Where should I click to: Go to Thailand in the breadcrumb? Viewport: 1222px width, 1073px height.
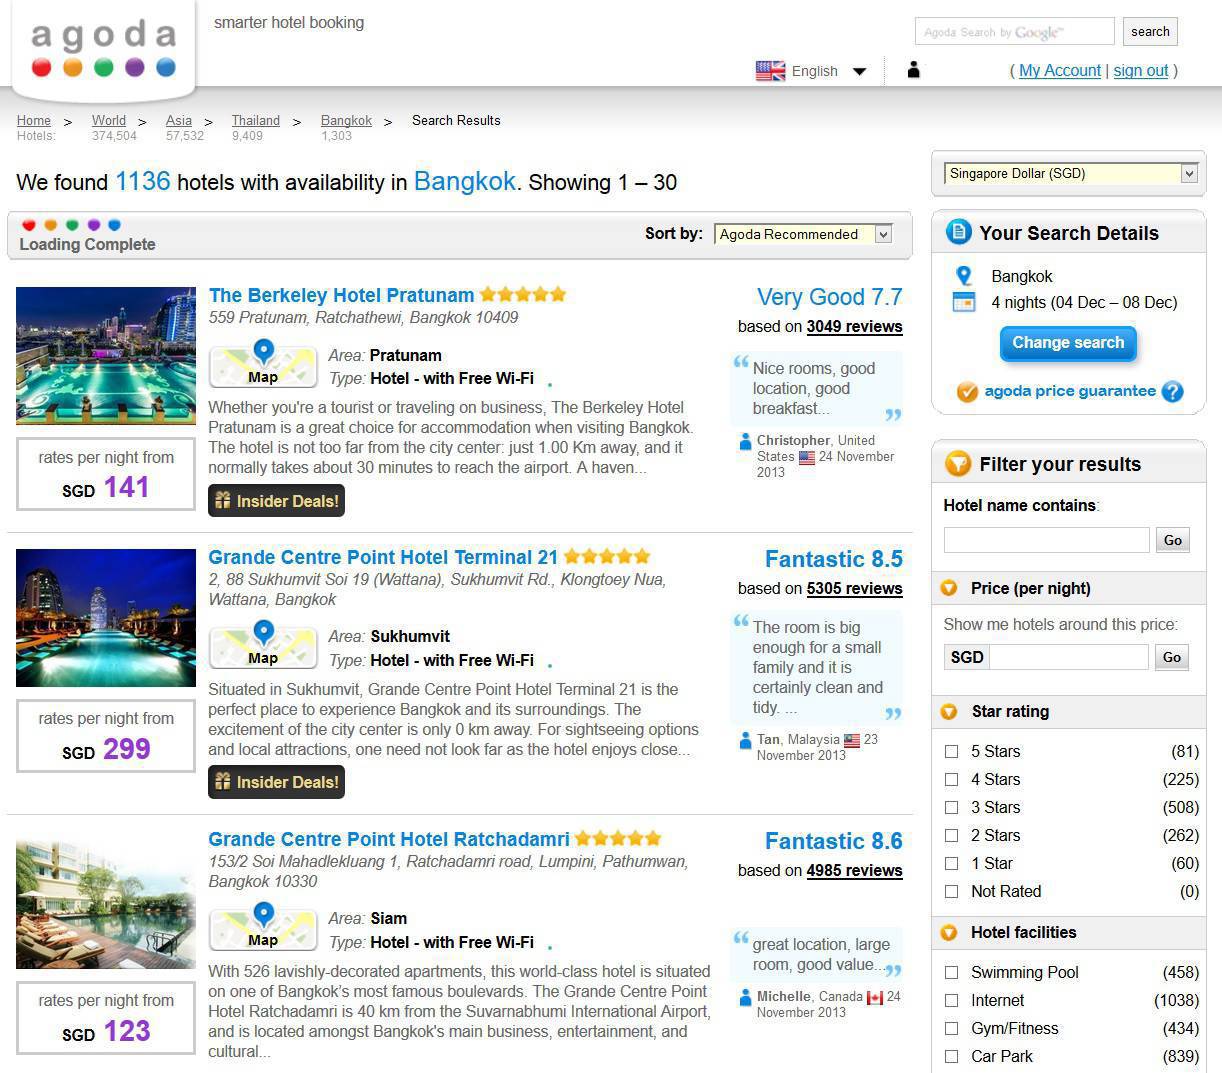tap(256, 120)
